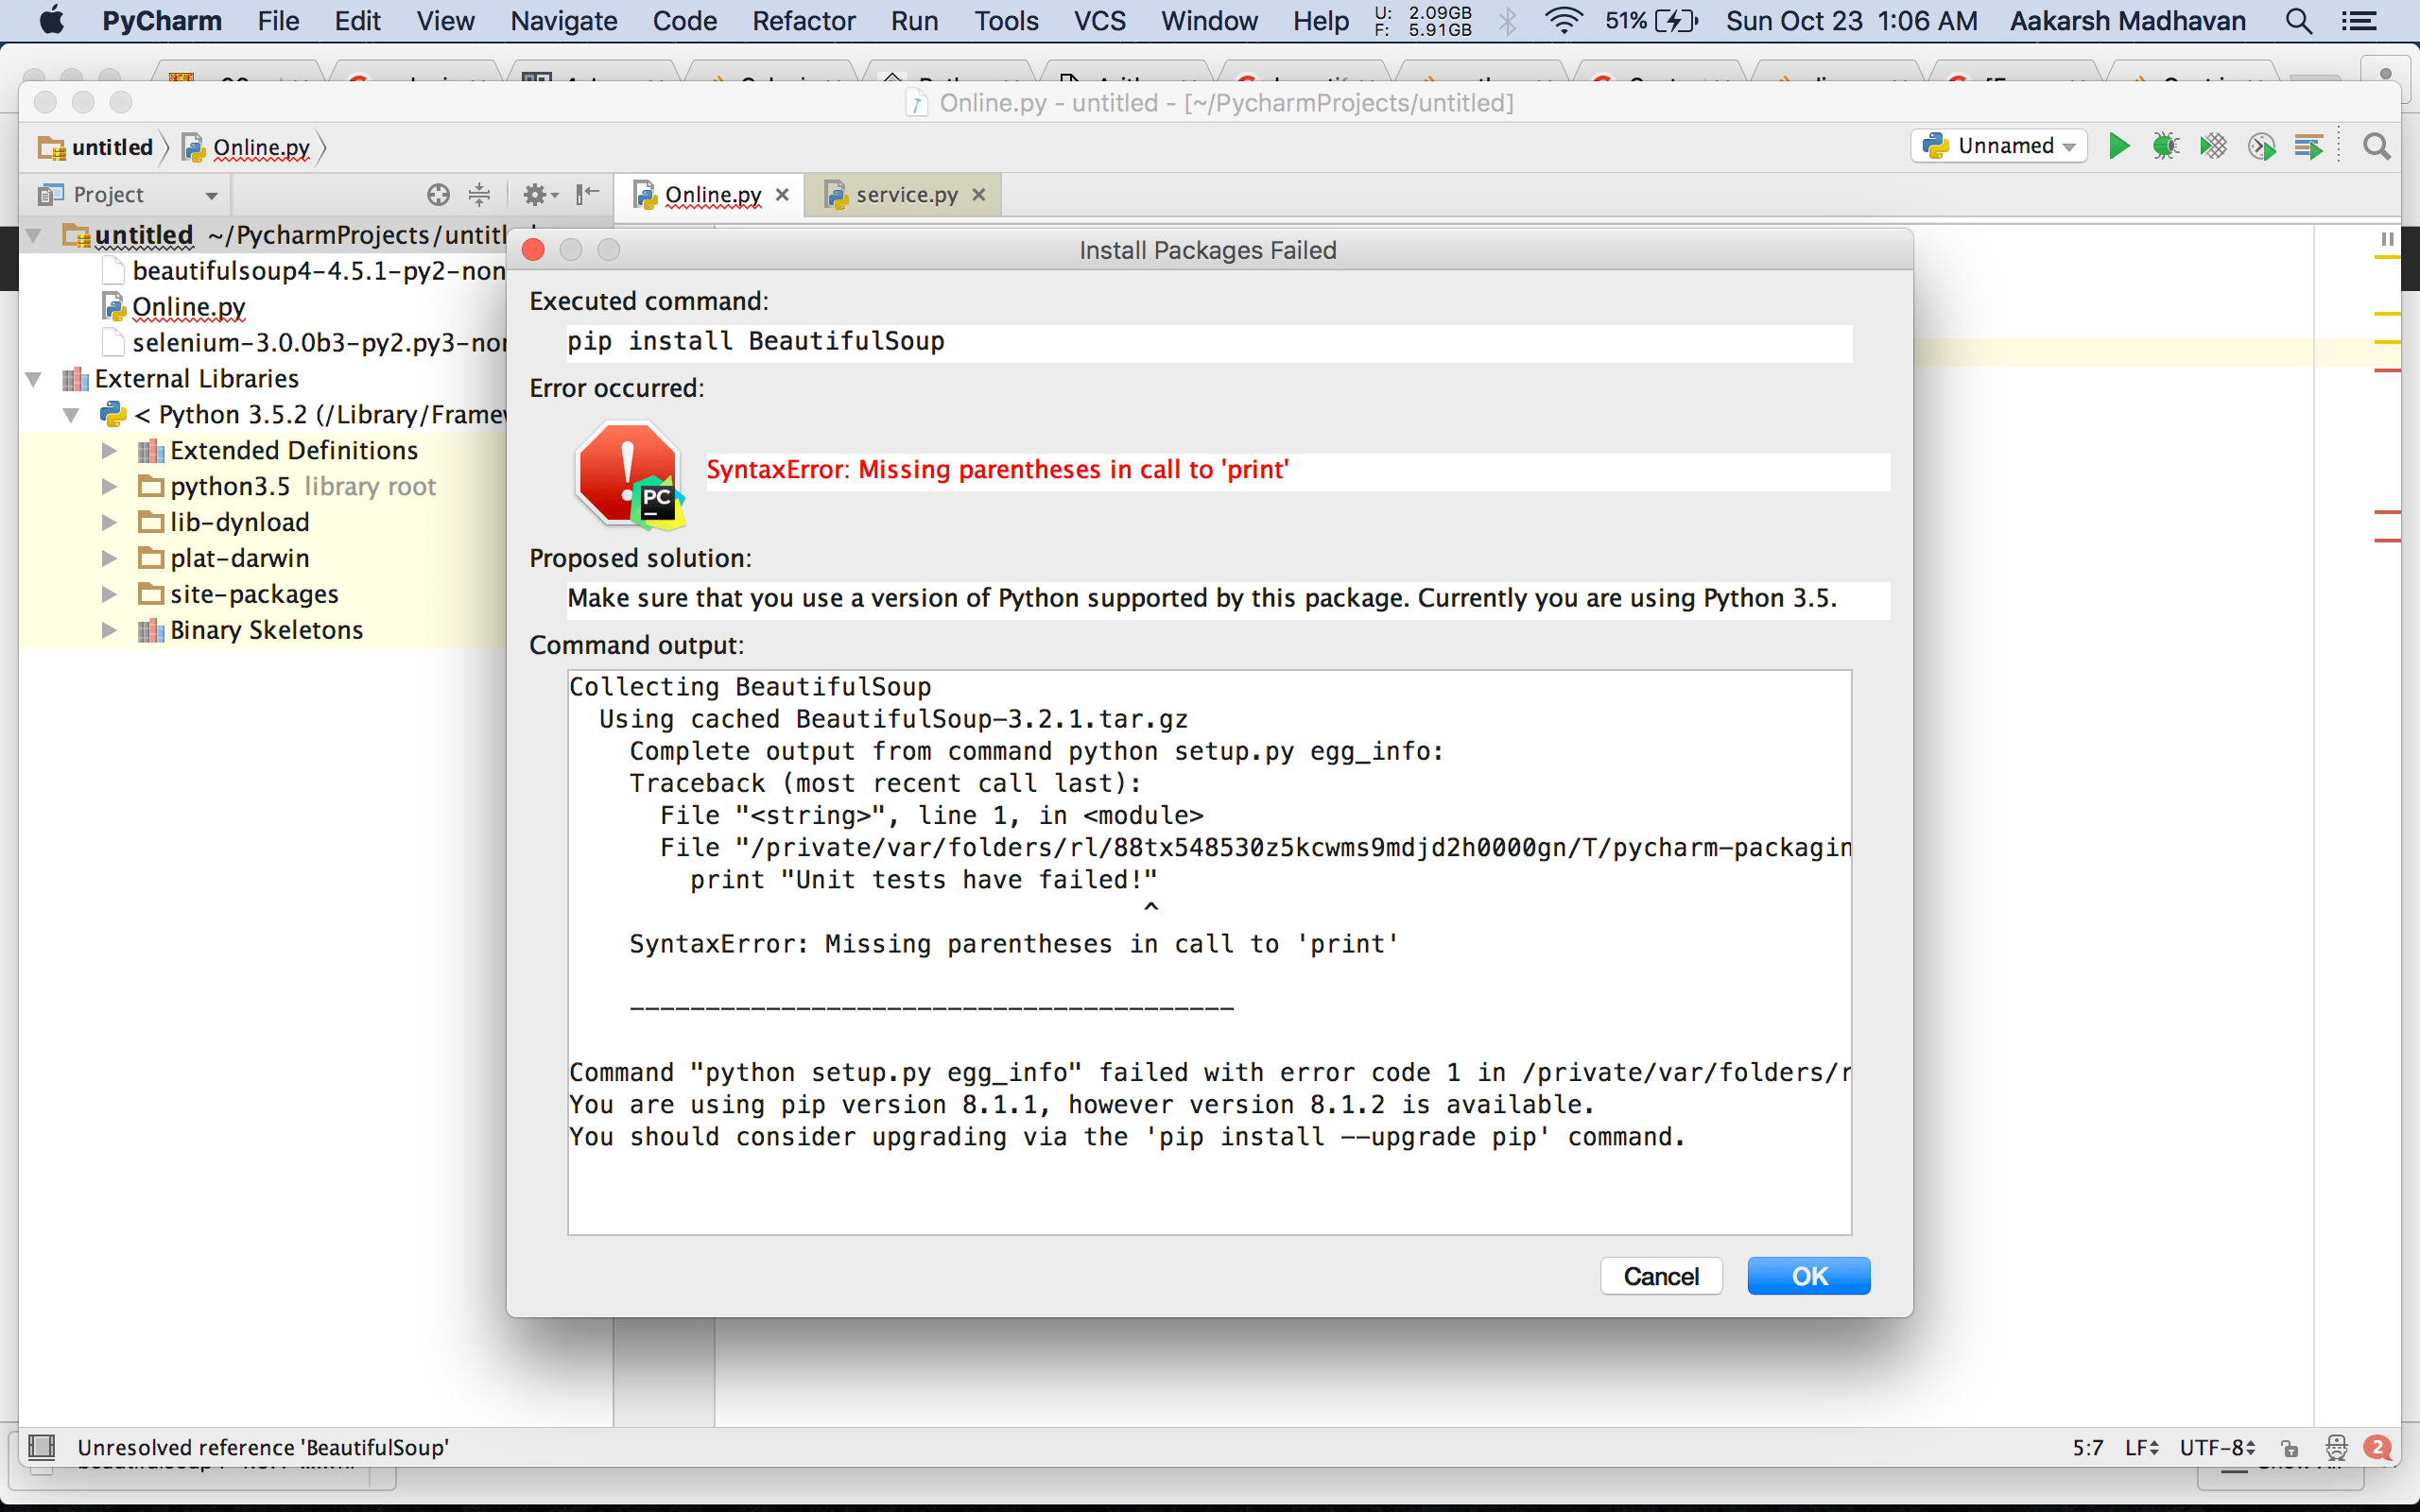
Task: Open the Tools menu
Action: (1006, 21)
